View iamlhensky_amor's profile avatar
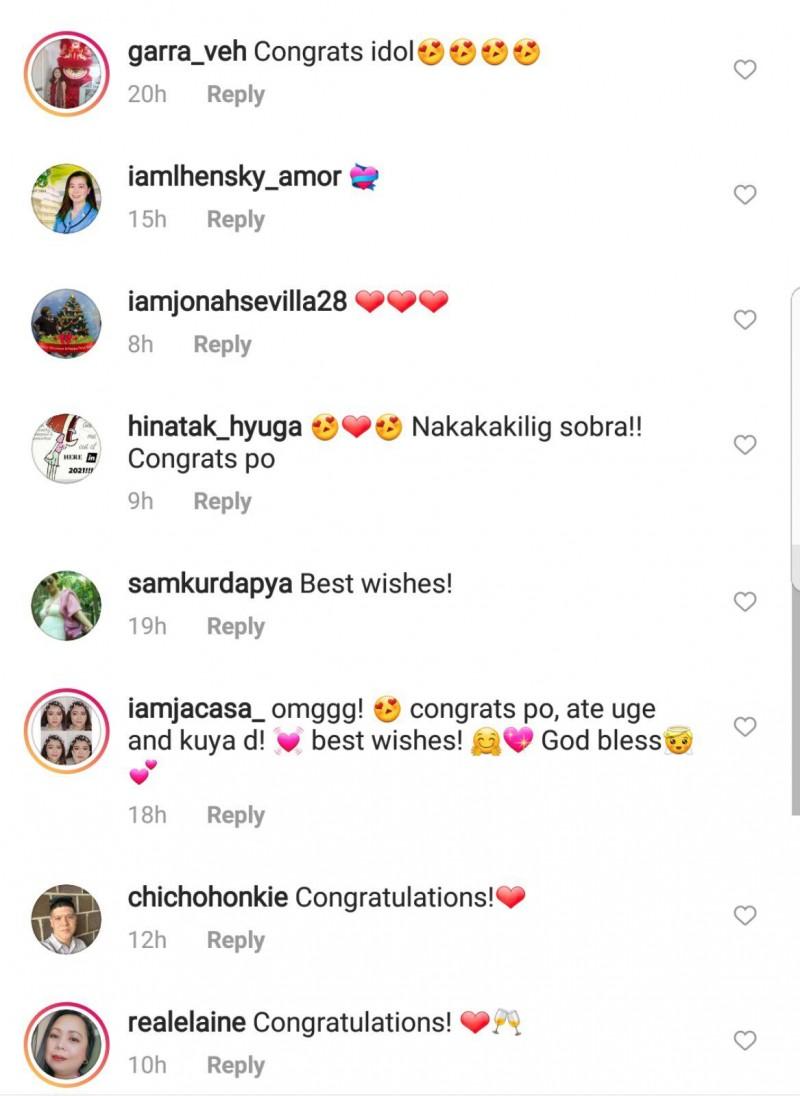Image resolution: width=800 pixels, height=1096 pixels. (x=66, y=198)
